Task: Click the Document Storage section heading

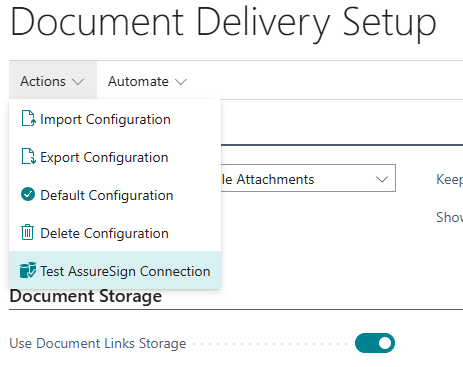Action: coord(86,296)
